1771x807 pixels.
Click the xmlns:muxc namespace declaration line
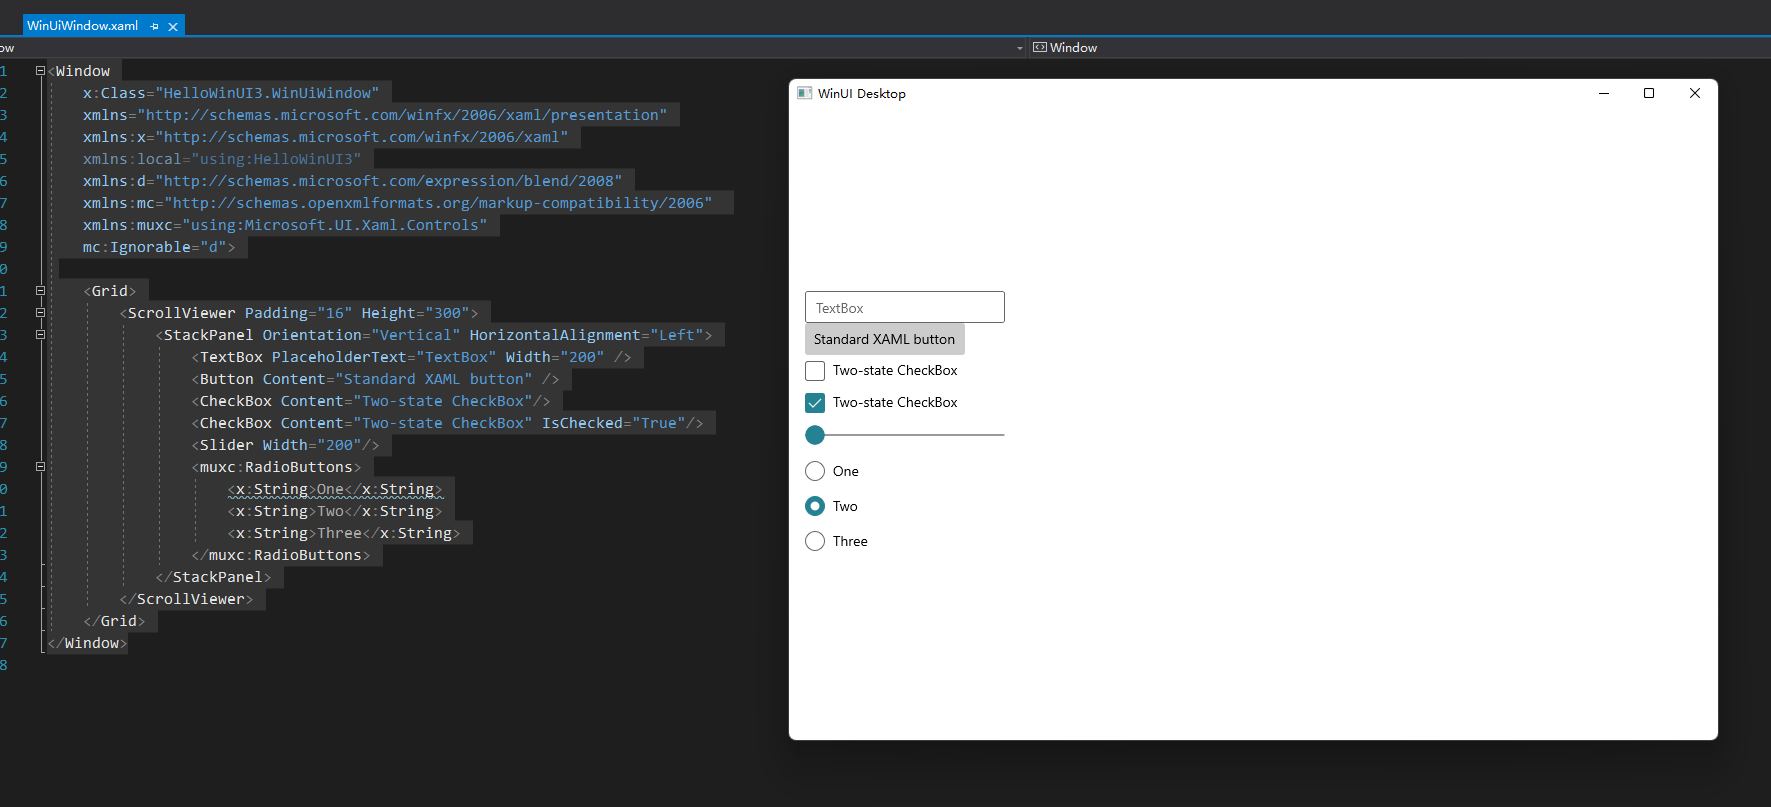(285, 225)
